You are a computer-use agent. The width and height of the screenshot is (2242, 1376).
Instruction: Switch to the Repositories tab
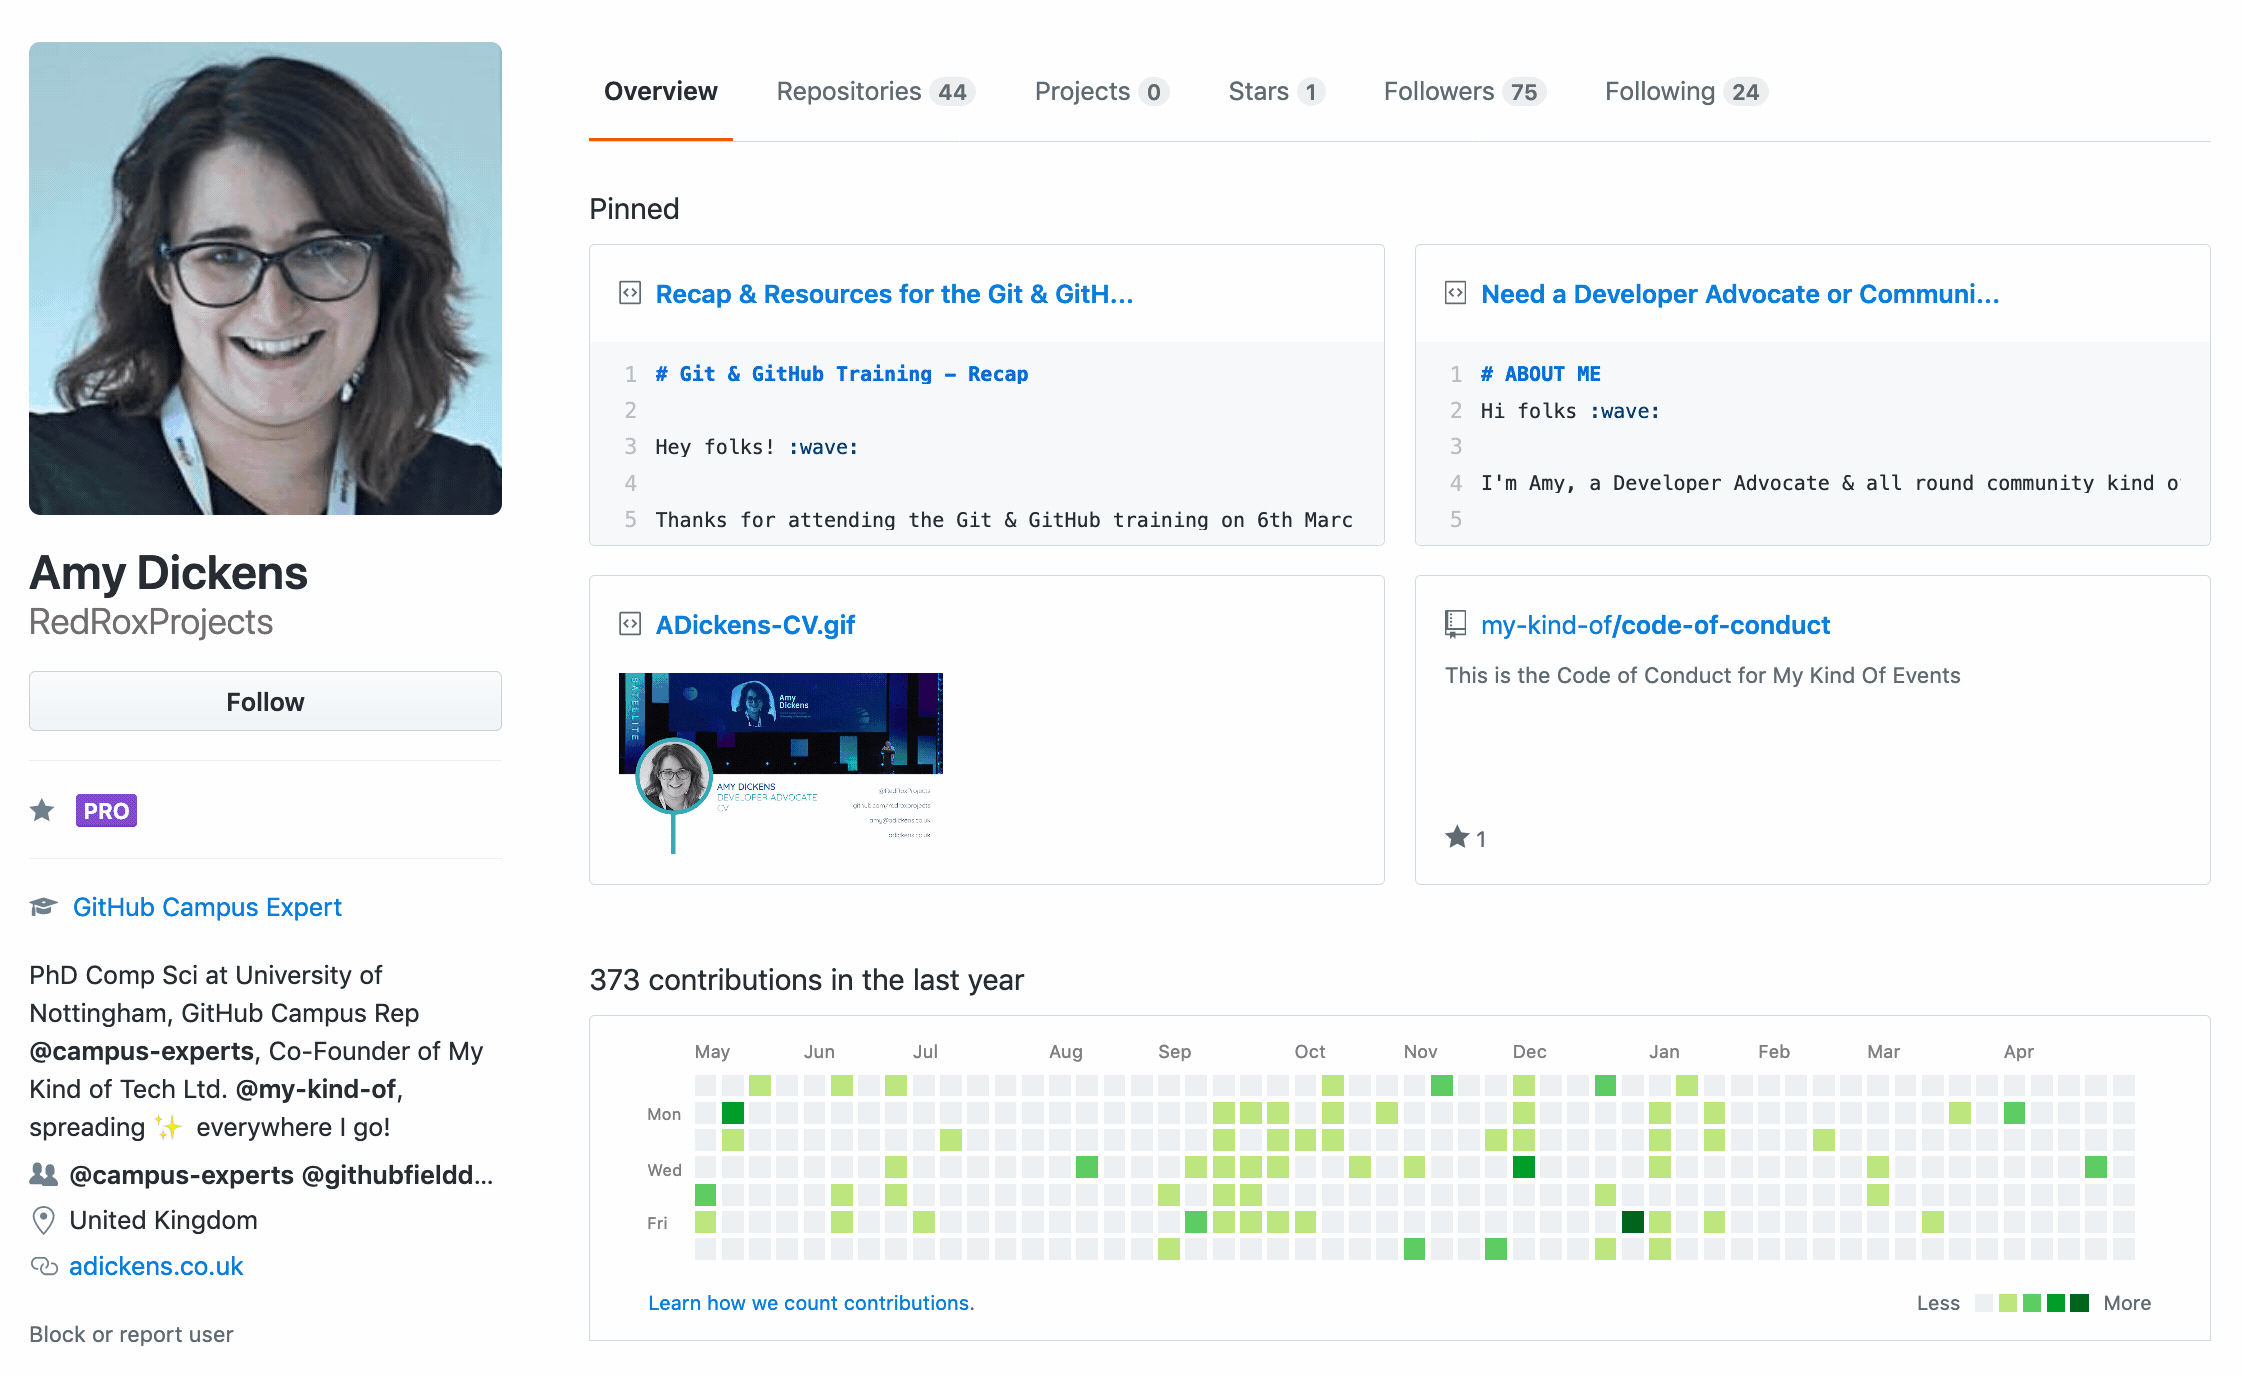[x=875, y=91]
